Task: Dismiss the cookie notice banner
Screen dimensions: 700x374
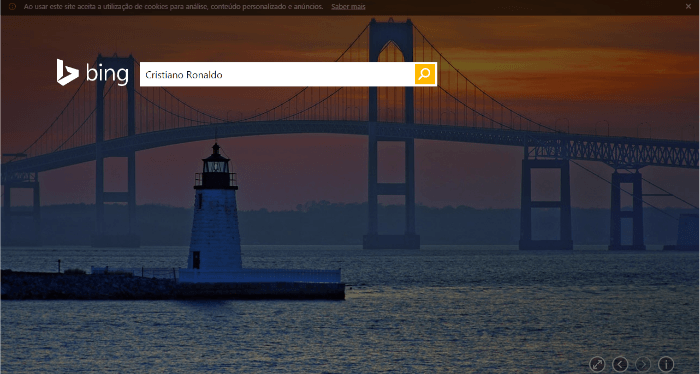Action: point(688,6)
